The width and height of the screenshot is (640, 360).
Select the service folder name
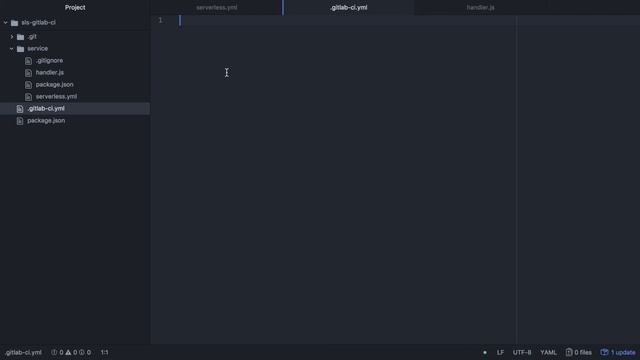point(38,48)
